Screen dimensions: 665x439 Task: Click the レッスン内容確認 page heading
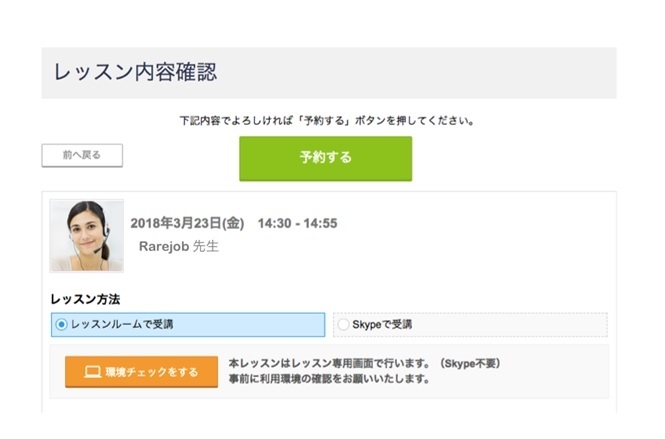click(135, 72)
